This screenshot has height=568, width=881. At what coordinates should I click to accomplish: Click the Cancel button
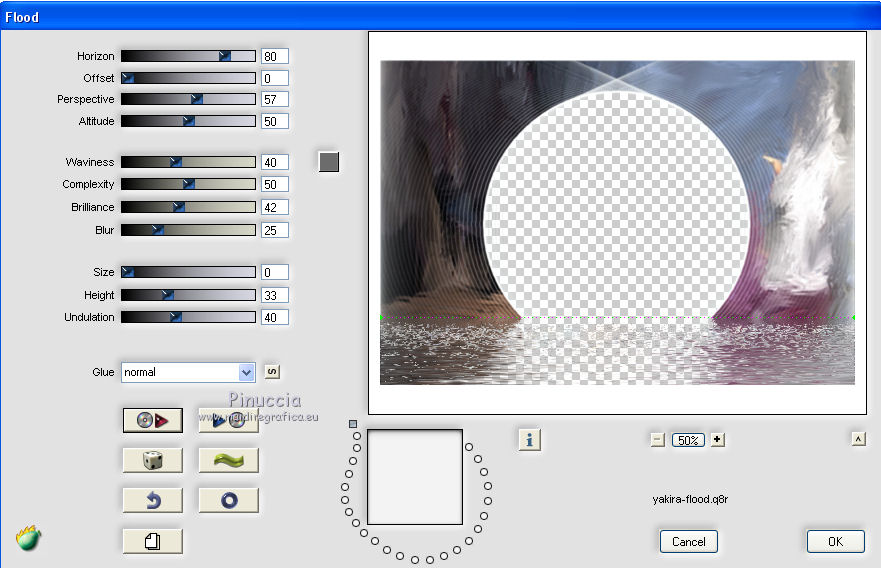tap(688, 542)
